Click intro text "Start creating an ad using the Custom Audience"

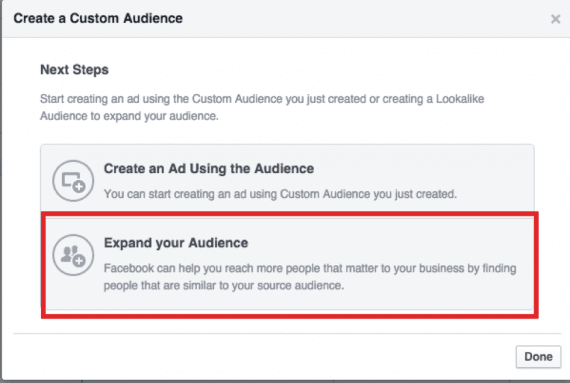point(161,99)
